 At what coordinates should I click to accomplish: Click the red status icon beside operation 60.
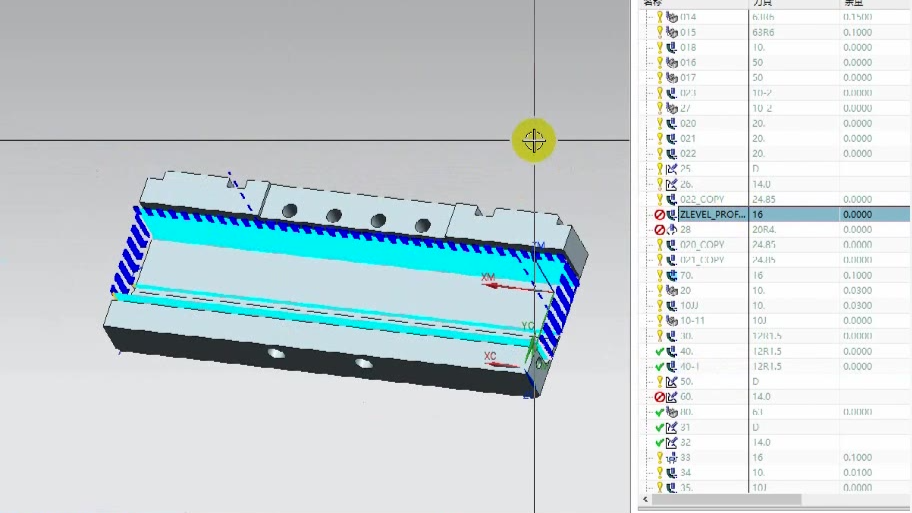click(x=659, y=397)
